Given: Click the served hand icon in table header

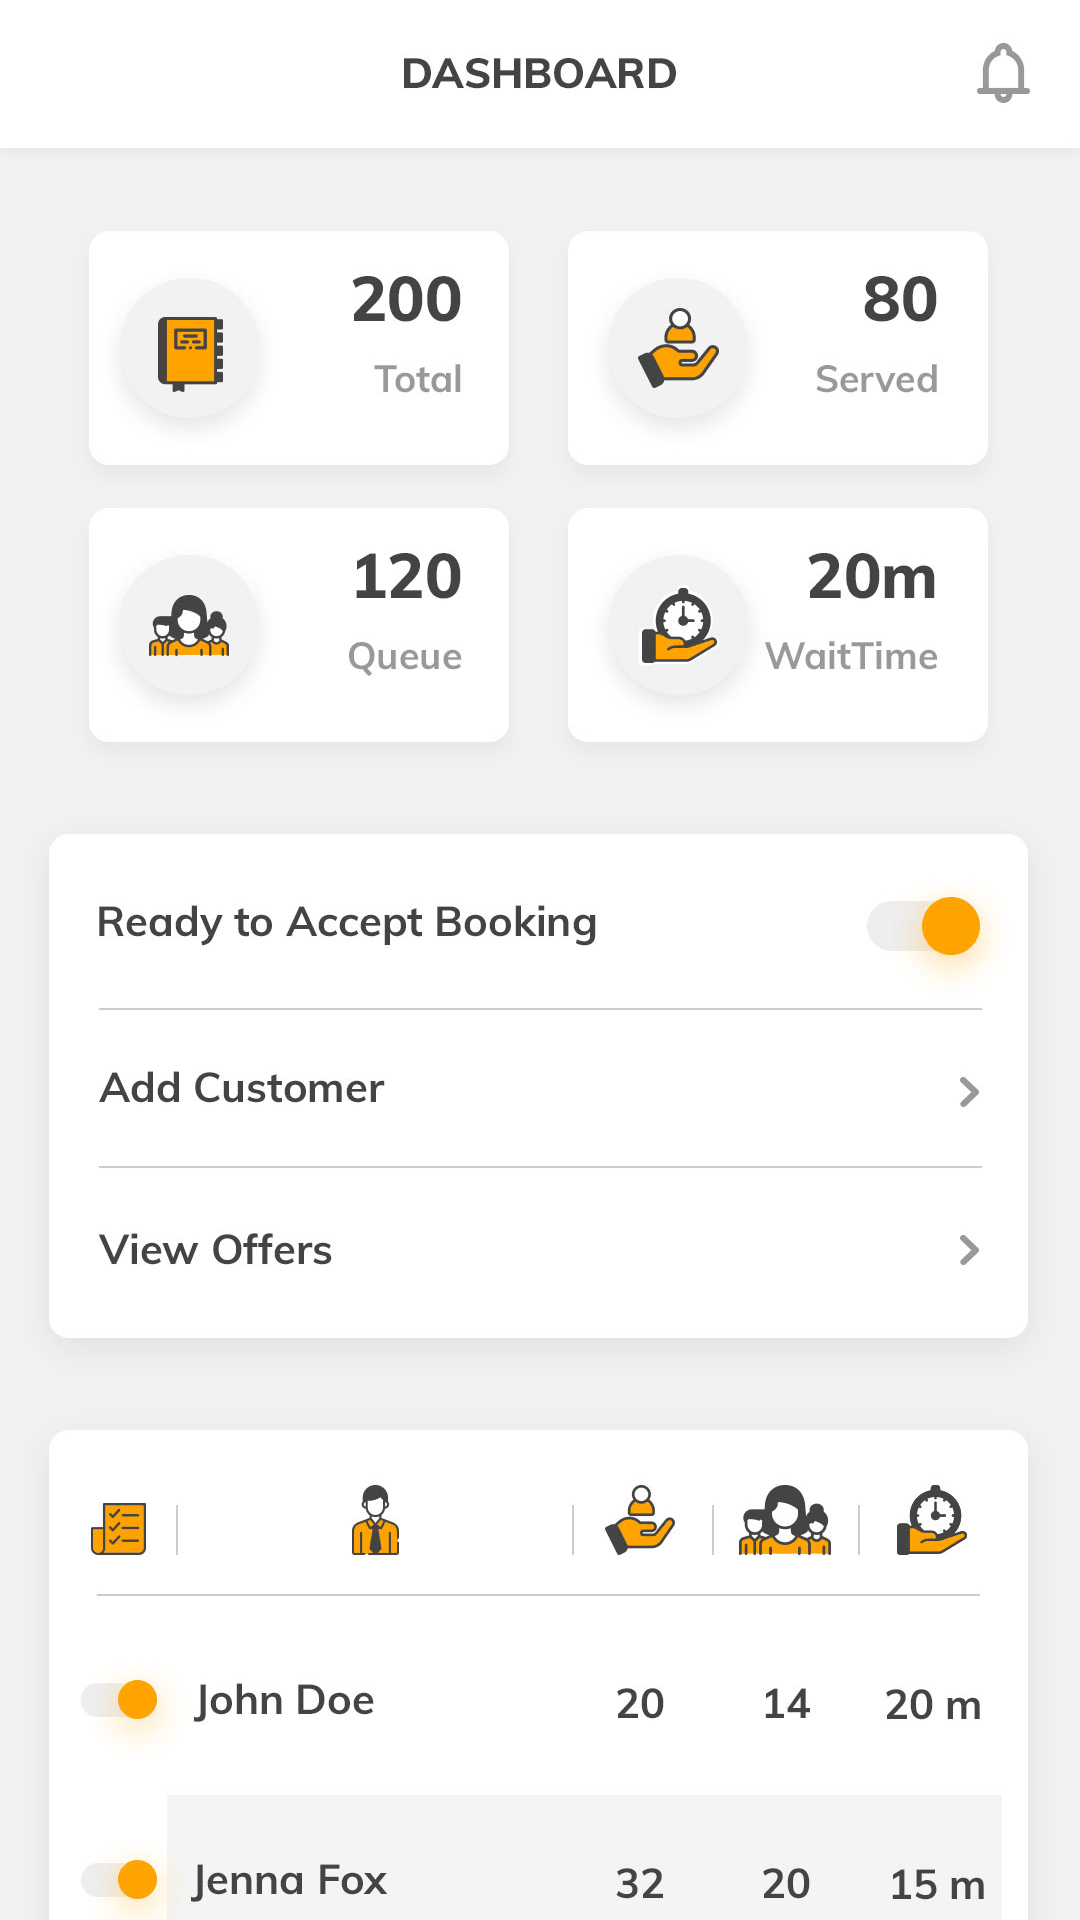Looking at the screenshot, I should click(x=640, y=1521).
